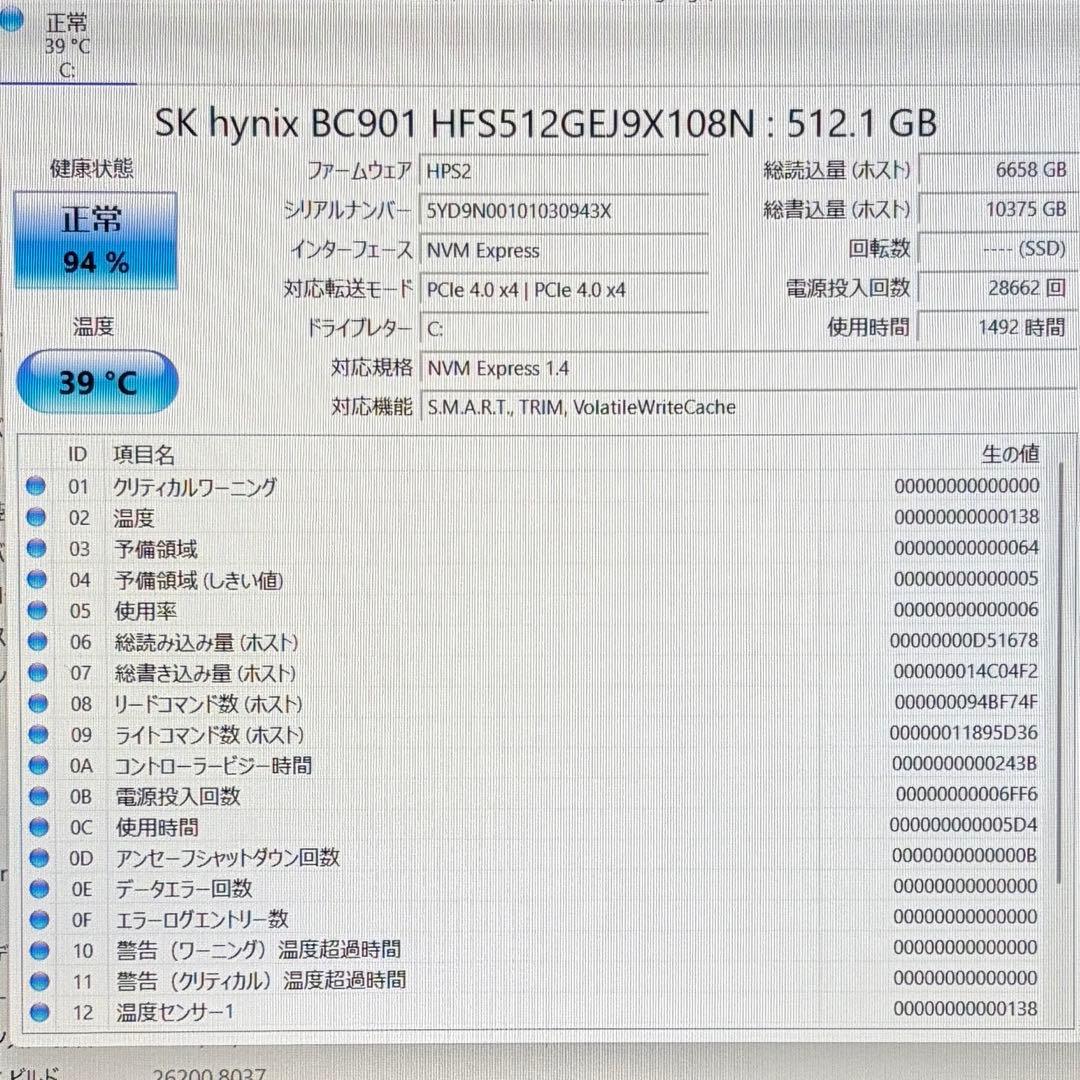1080x1080 pixels.
Task: Click raw value 000000000005D4
Action: [x=964, y=824]
